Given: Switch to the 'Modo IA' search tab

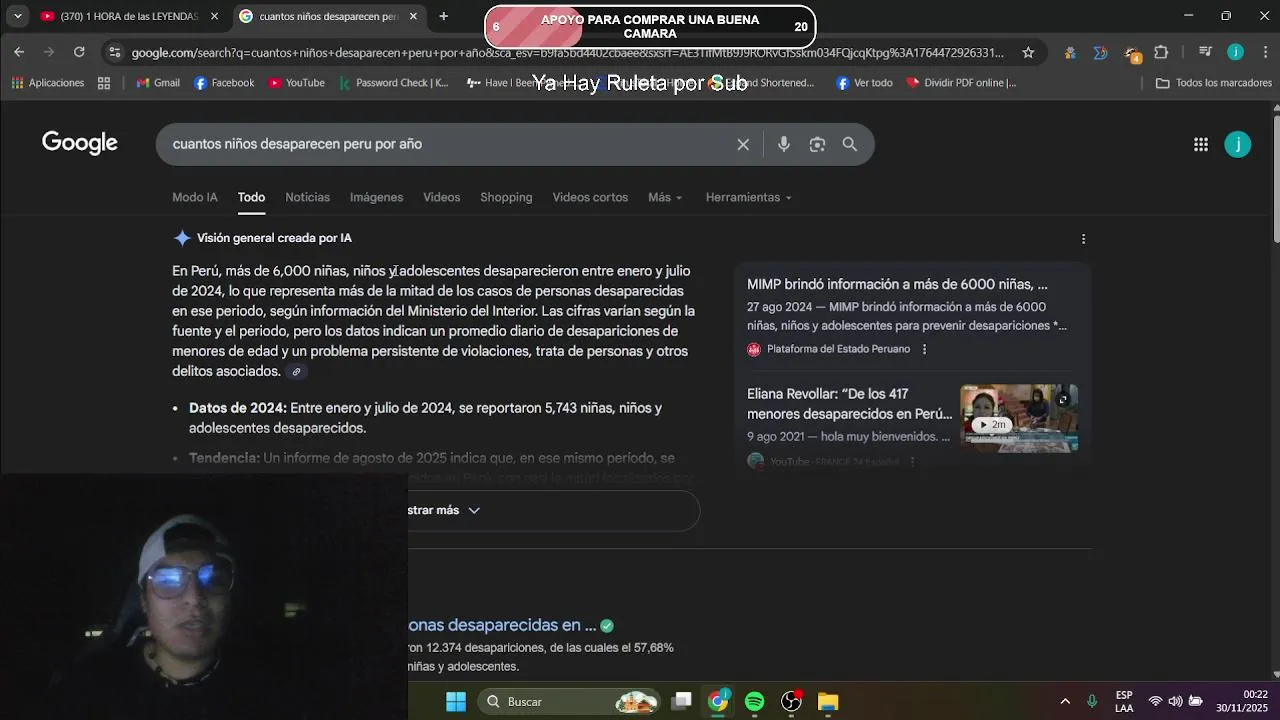Looking at the screenshot, I should tap(195, 197).
